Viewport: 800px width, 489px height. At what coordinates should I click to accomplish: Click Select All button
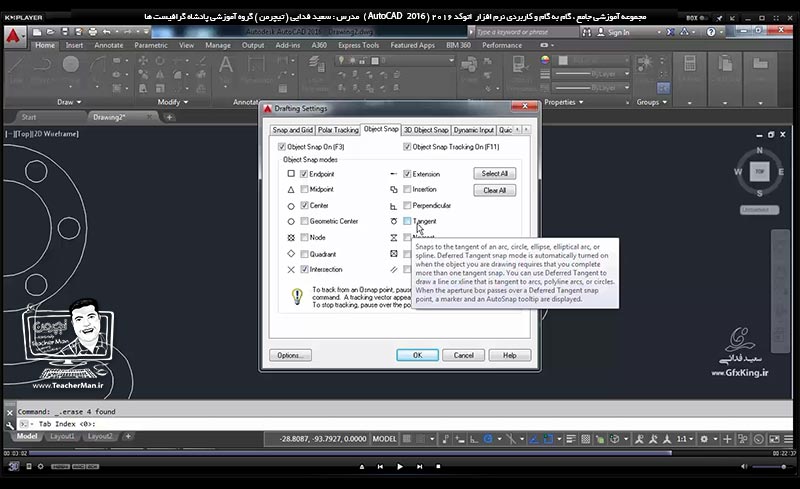494,174
